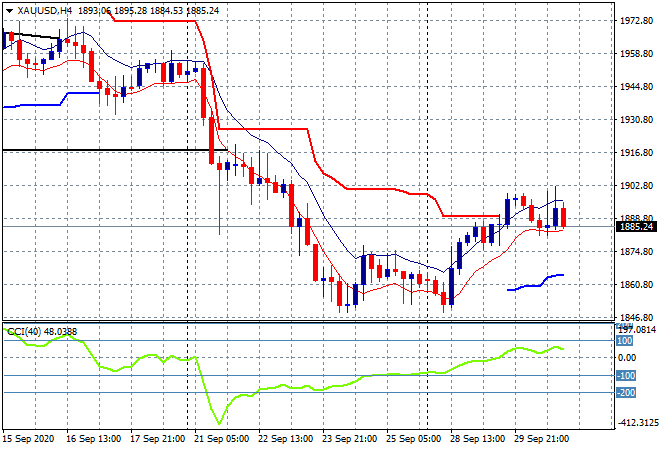Screen dimensions: 660x450
Task: Click the CCI 100 level label
Action: [x=624, y=341]
